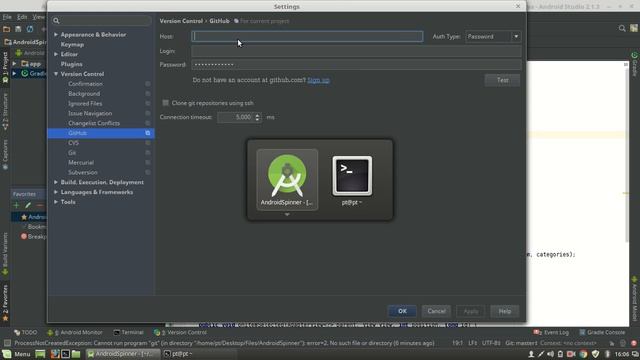
Task: Select Plugins in settings tree
Action: (x=71, y=64)
